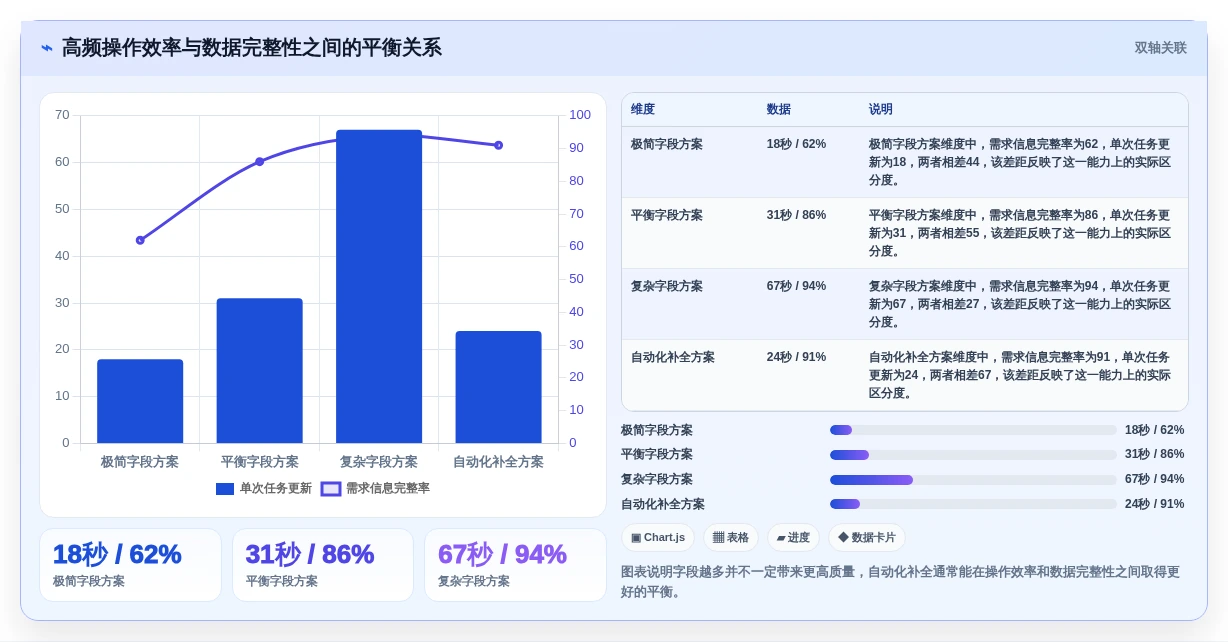
Task: Click the 自动化补全方案 bar in the chart
Action: tap(498, 387)
